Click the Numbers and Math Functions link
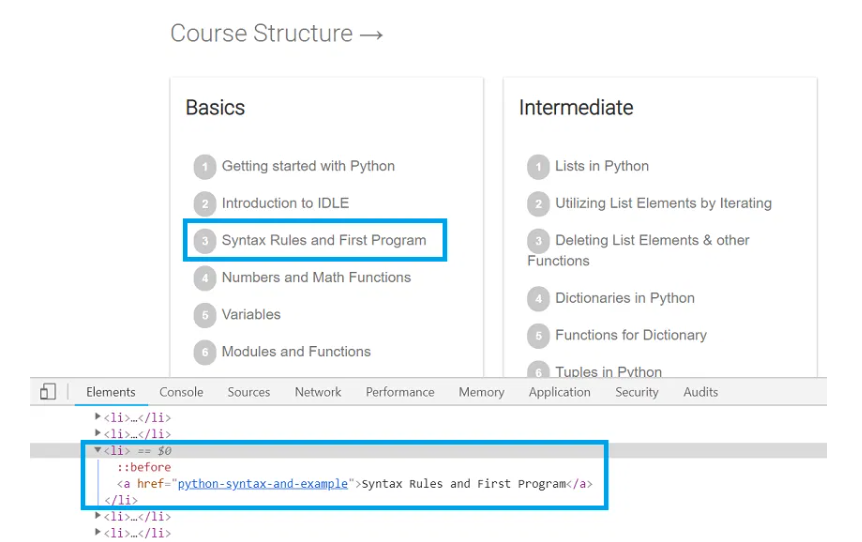Screen dimensions: 862x542 click(x=316, y=277)
